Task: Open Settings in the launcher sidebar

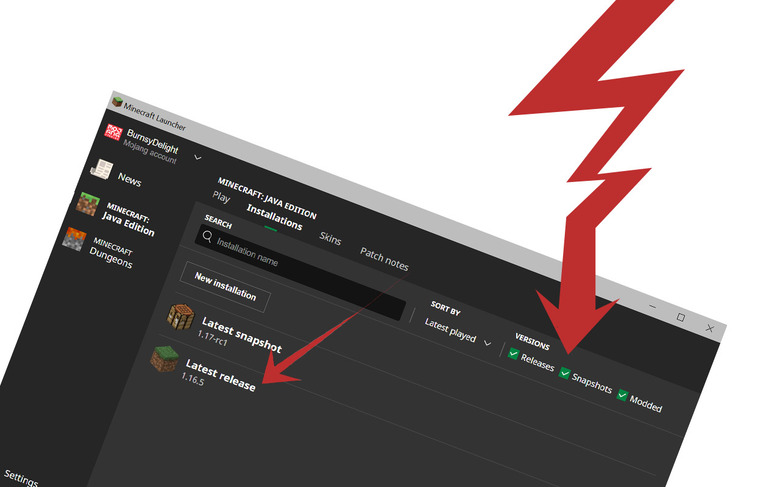Action: coord(20,479)
